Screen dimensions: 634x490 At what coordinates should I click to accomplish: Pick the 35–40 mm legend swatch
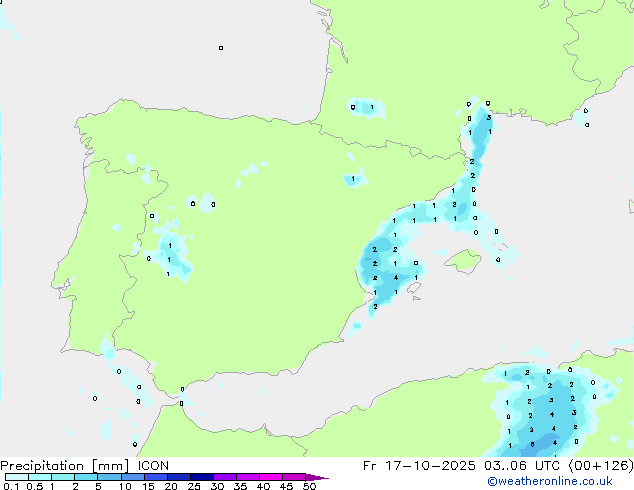pos(247,477)
